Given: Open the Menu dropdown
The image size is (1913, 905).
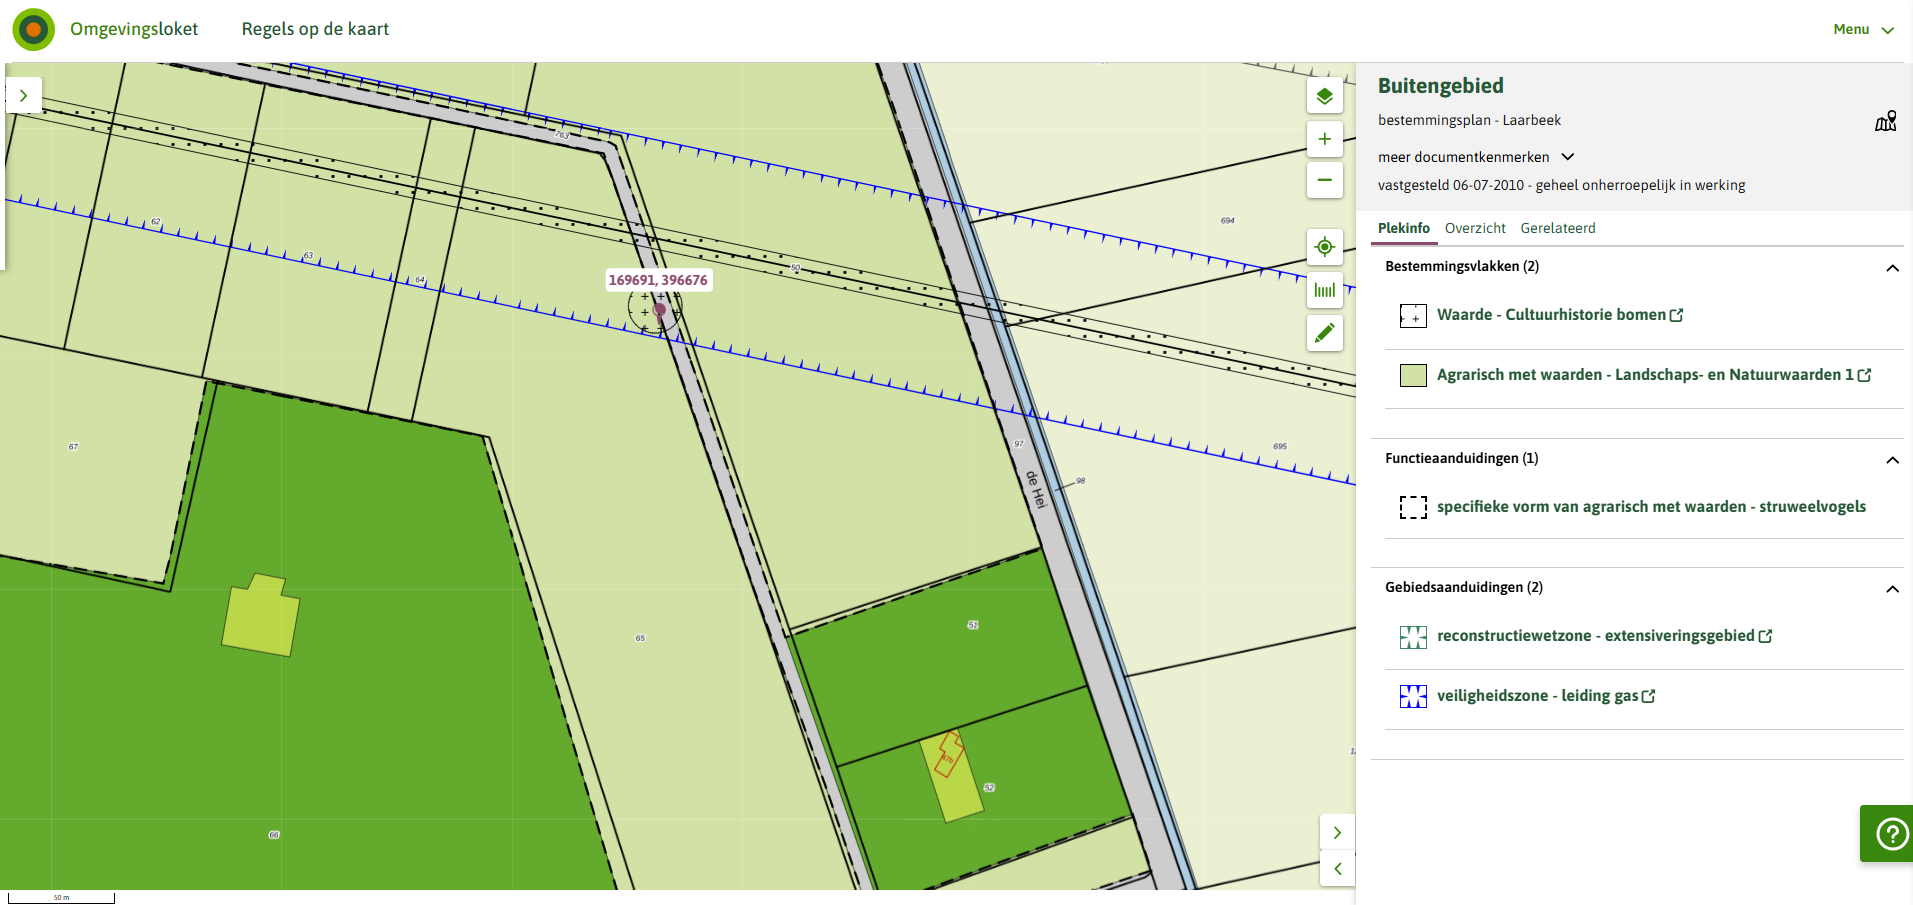Looking at the screenshot, I should pyautogui.click(x=1863, y=30).
